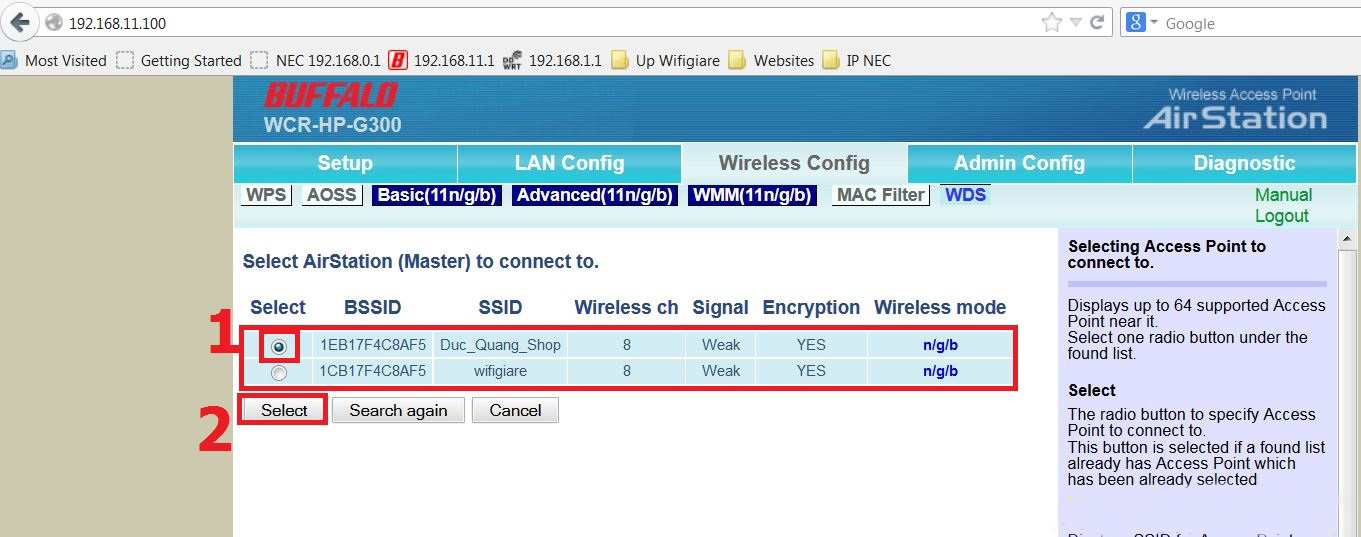Image resolution: width=1361 pixels, height=537 pixels.
Task: Click BSSID 1CB17F4C8AF5 cell
Action: [373, 371]
